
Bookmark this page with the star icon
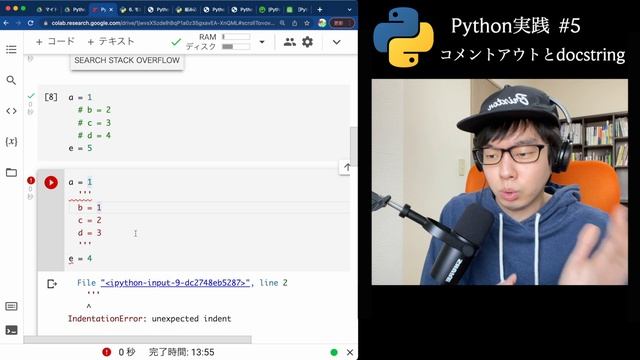tap(307, 23)
